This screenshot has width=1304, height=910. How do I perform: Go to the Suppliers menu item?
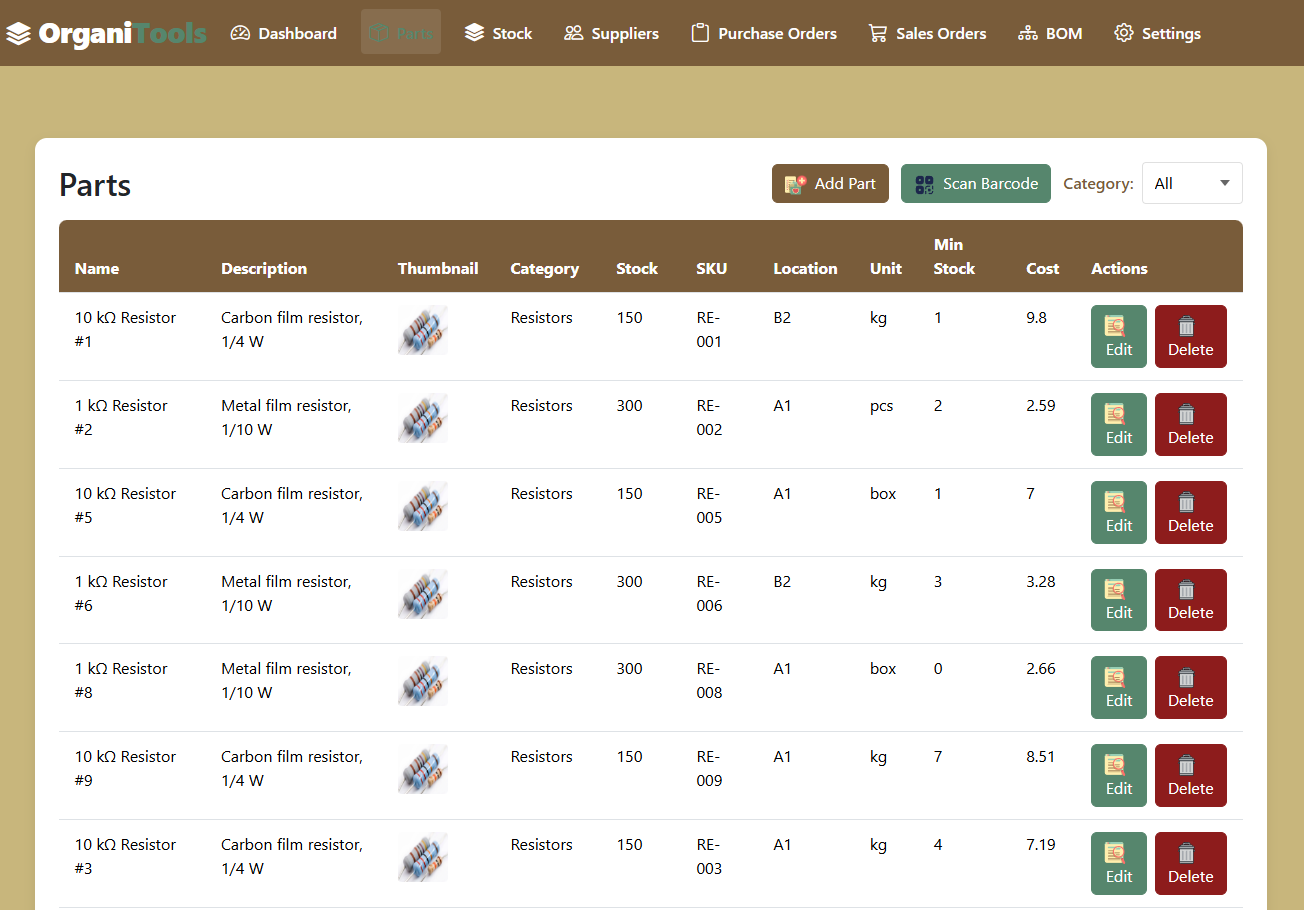[x=611, y=33]
